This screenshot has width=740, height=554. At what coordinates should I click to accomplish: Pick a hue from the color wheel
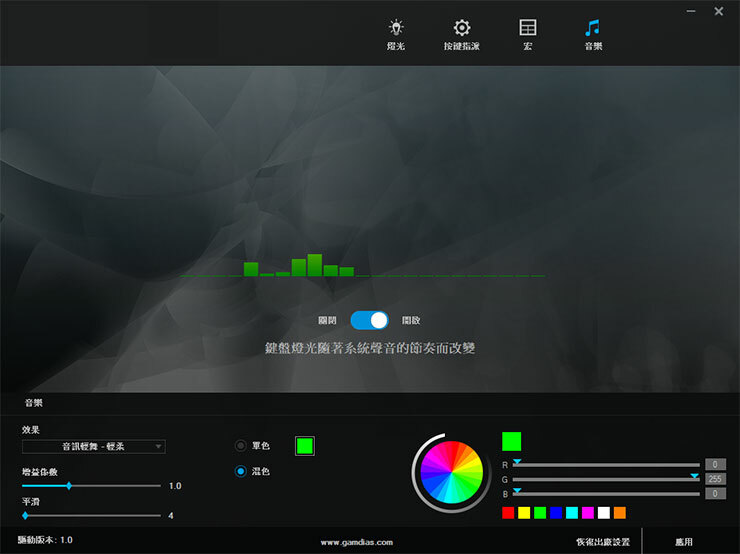452,472
